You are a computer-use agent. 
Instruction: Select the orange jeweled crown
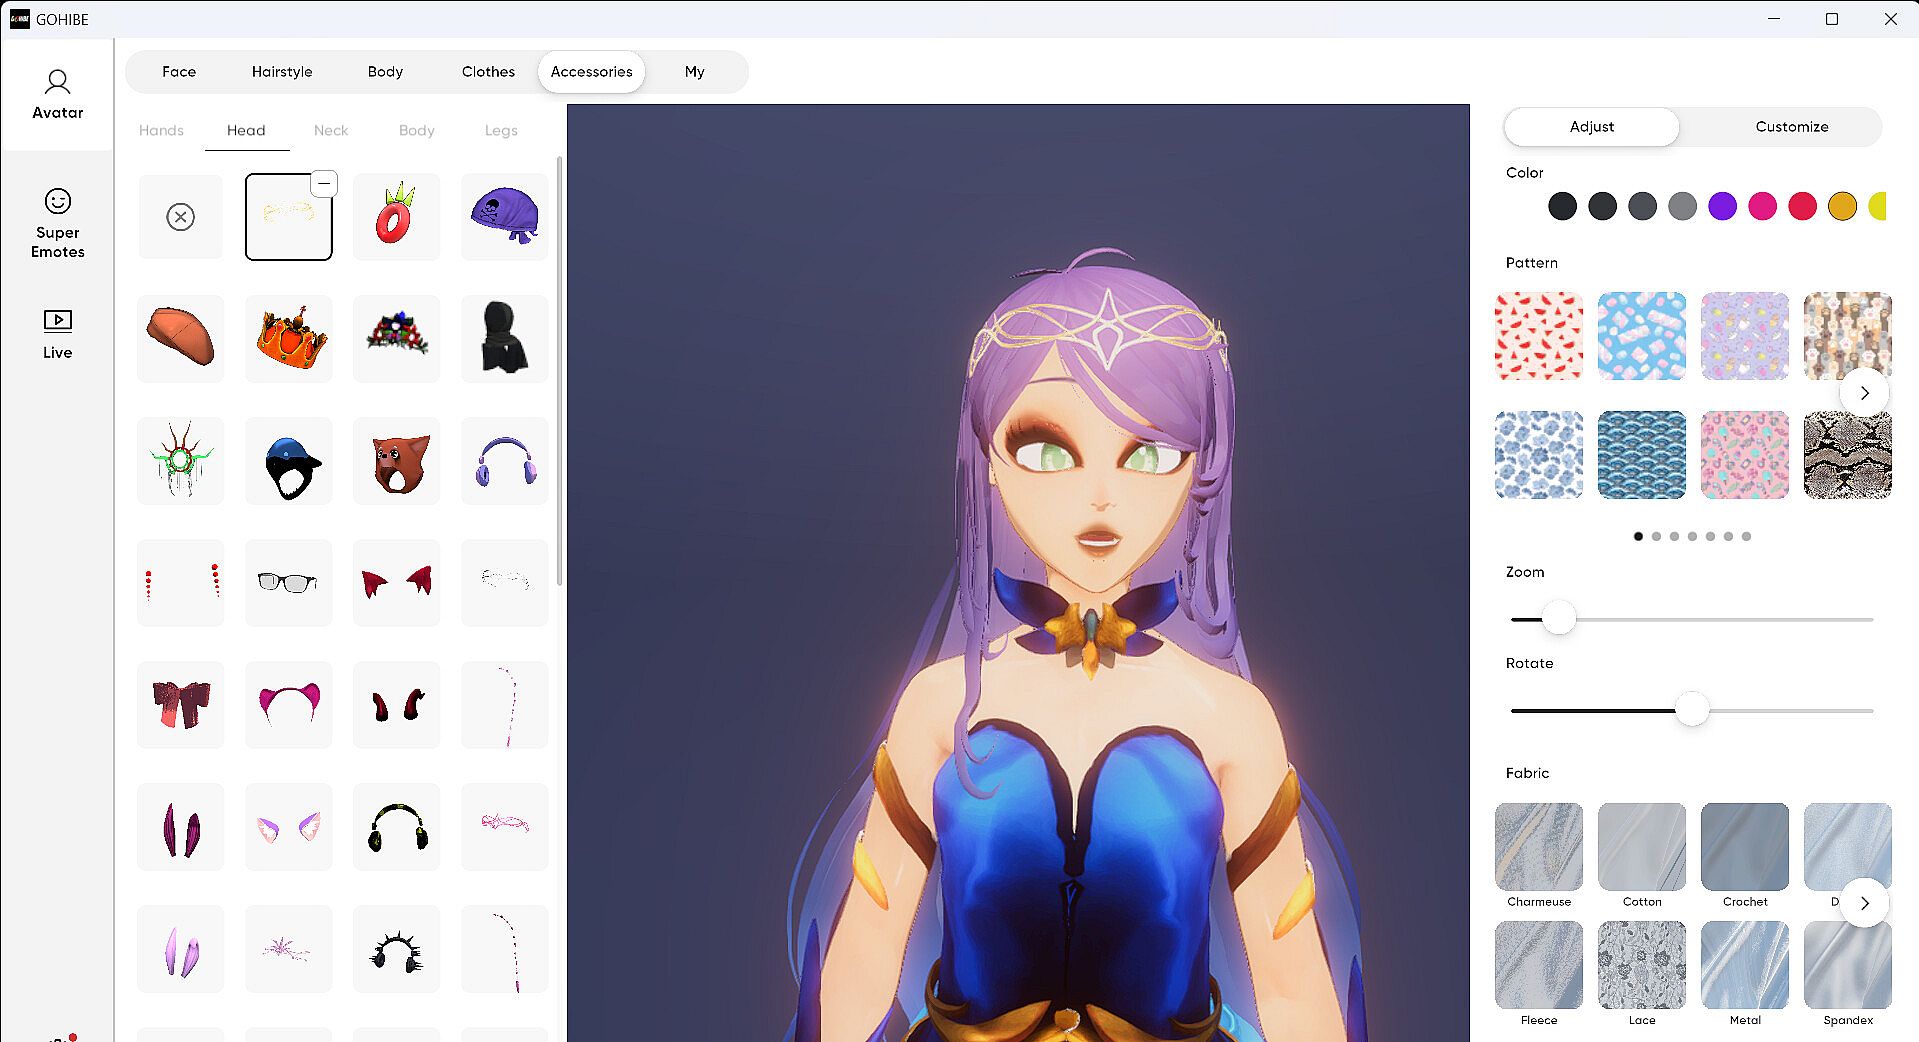tap(289, 339)
